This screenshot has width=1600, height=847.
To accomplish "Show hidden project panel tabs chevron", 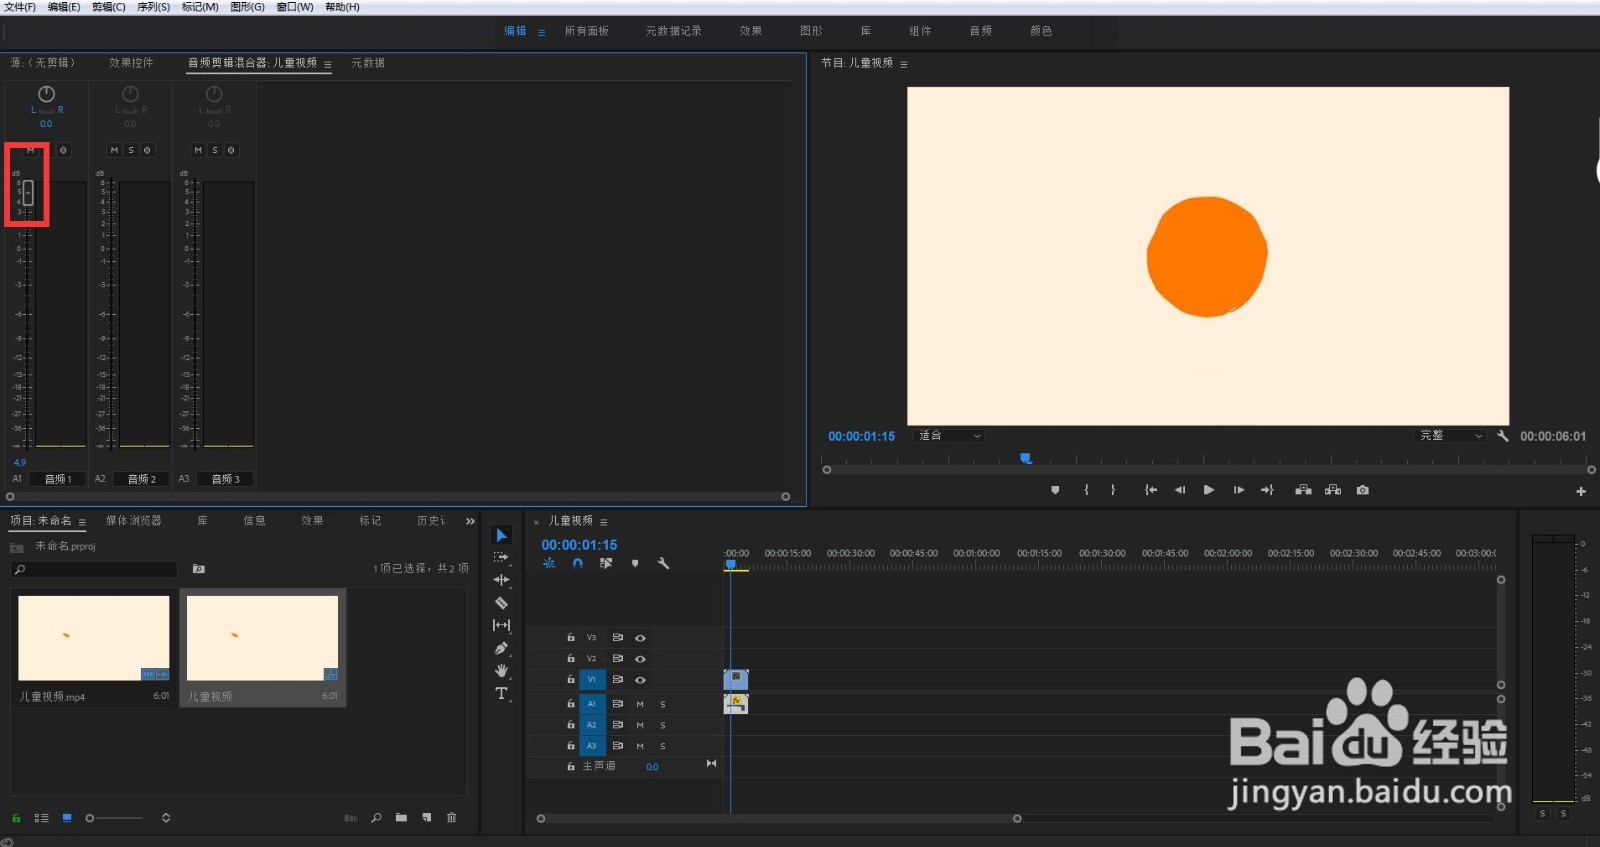I will 470,521.
